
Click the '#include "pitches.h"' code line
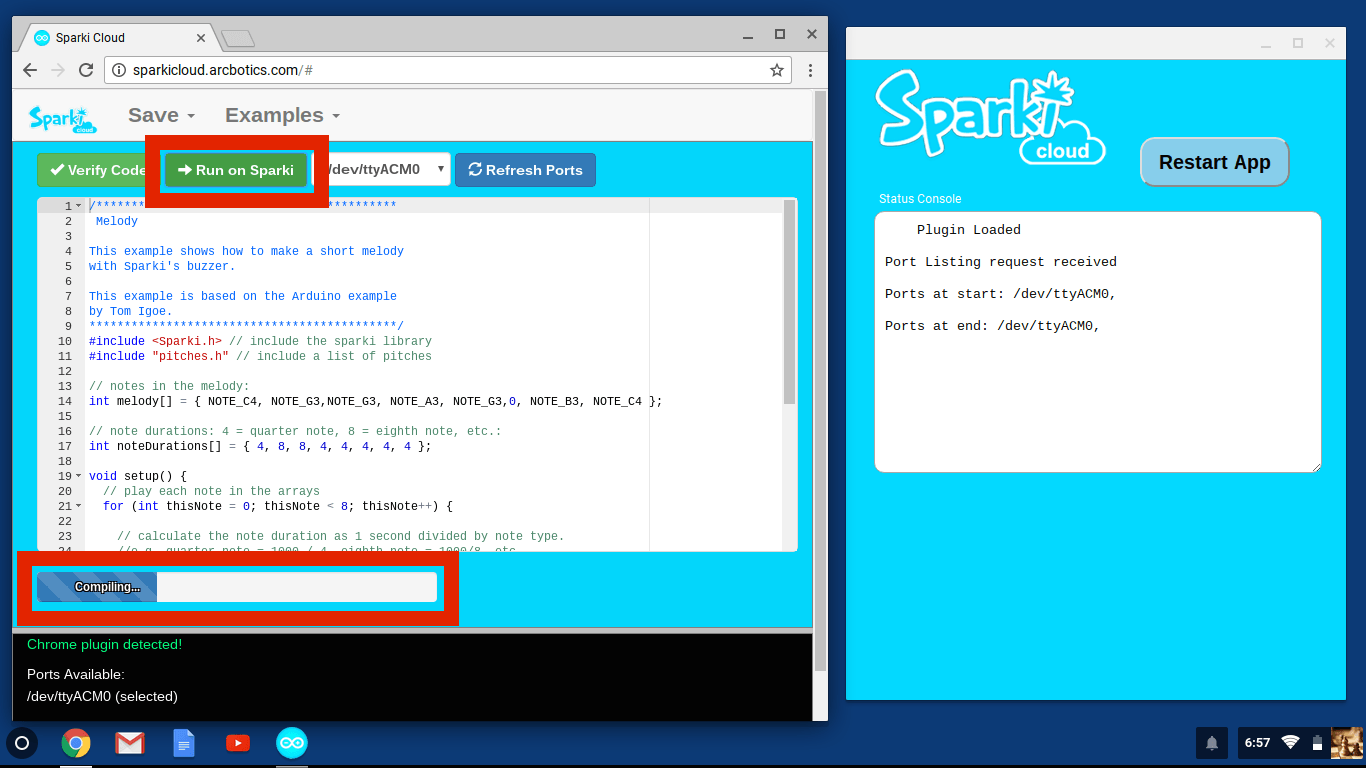click(260, 356)
